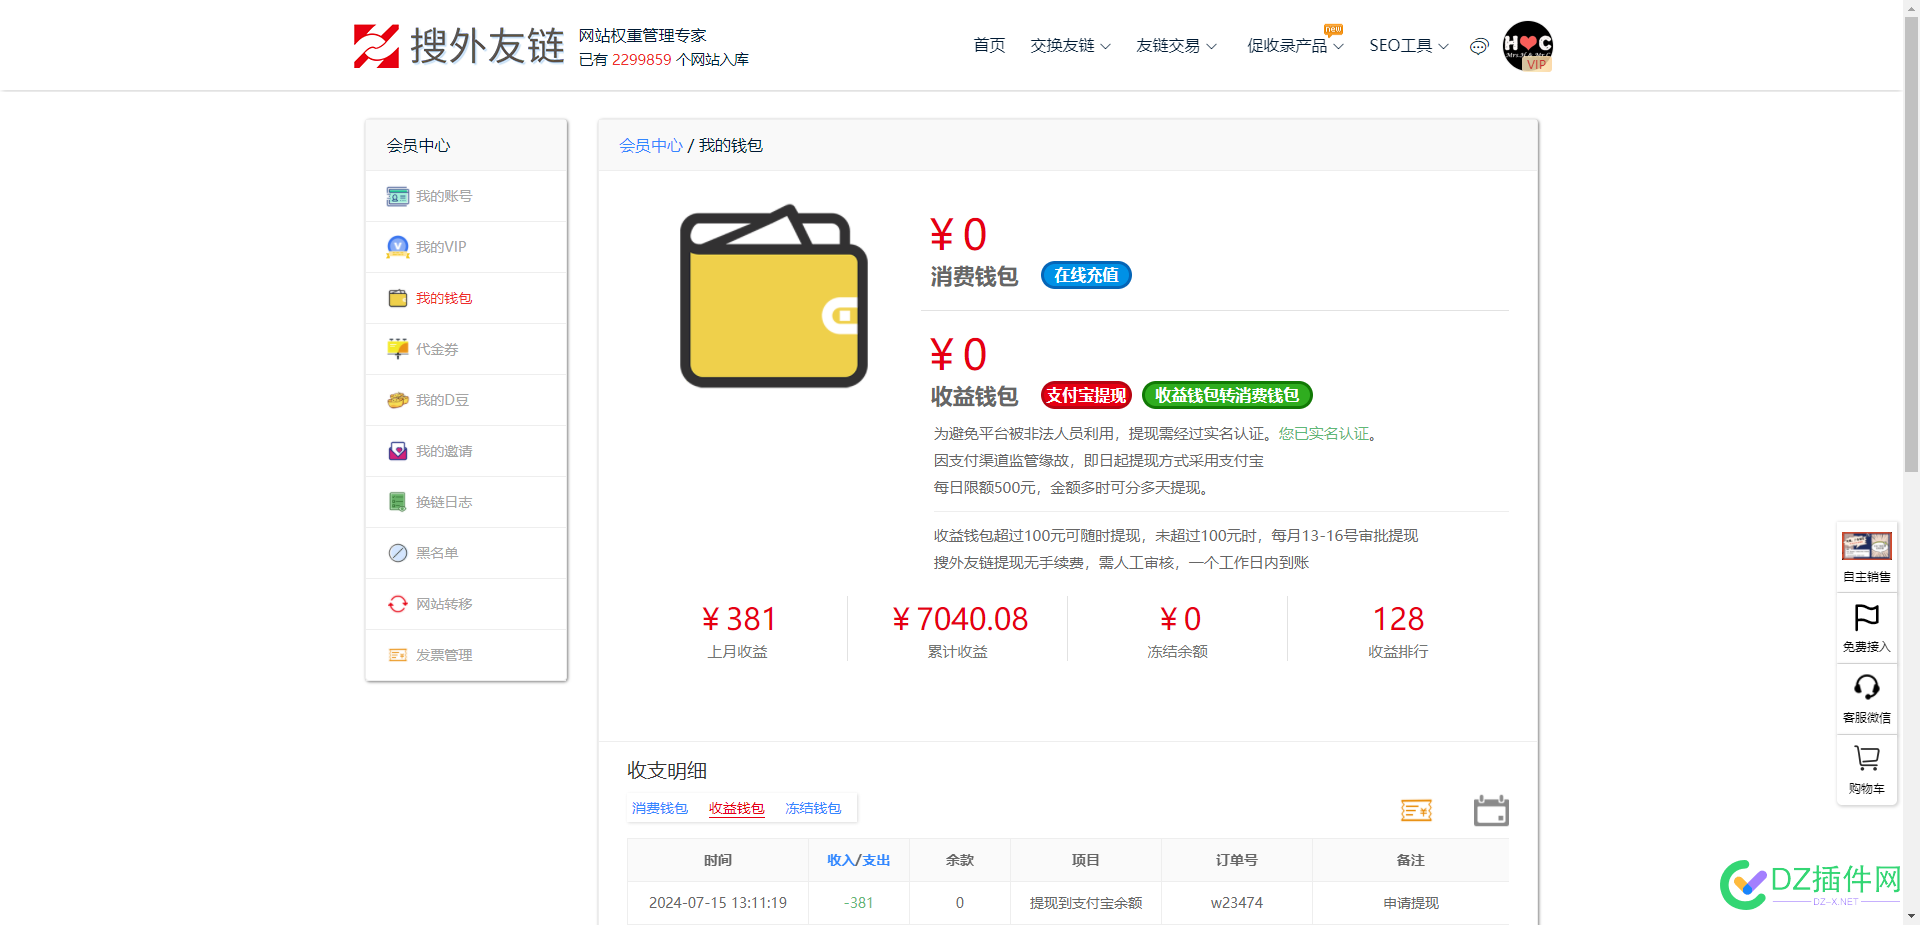
Task: Open the chat message icon in header
Action: pyautogui.click(x=1479, y=46)
